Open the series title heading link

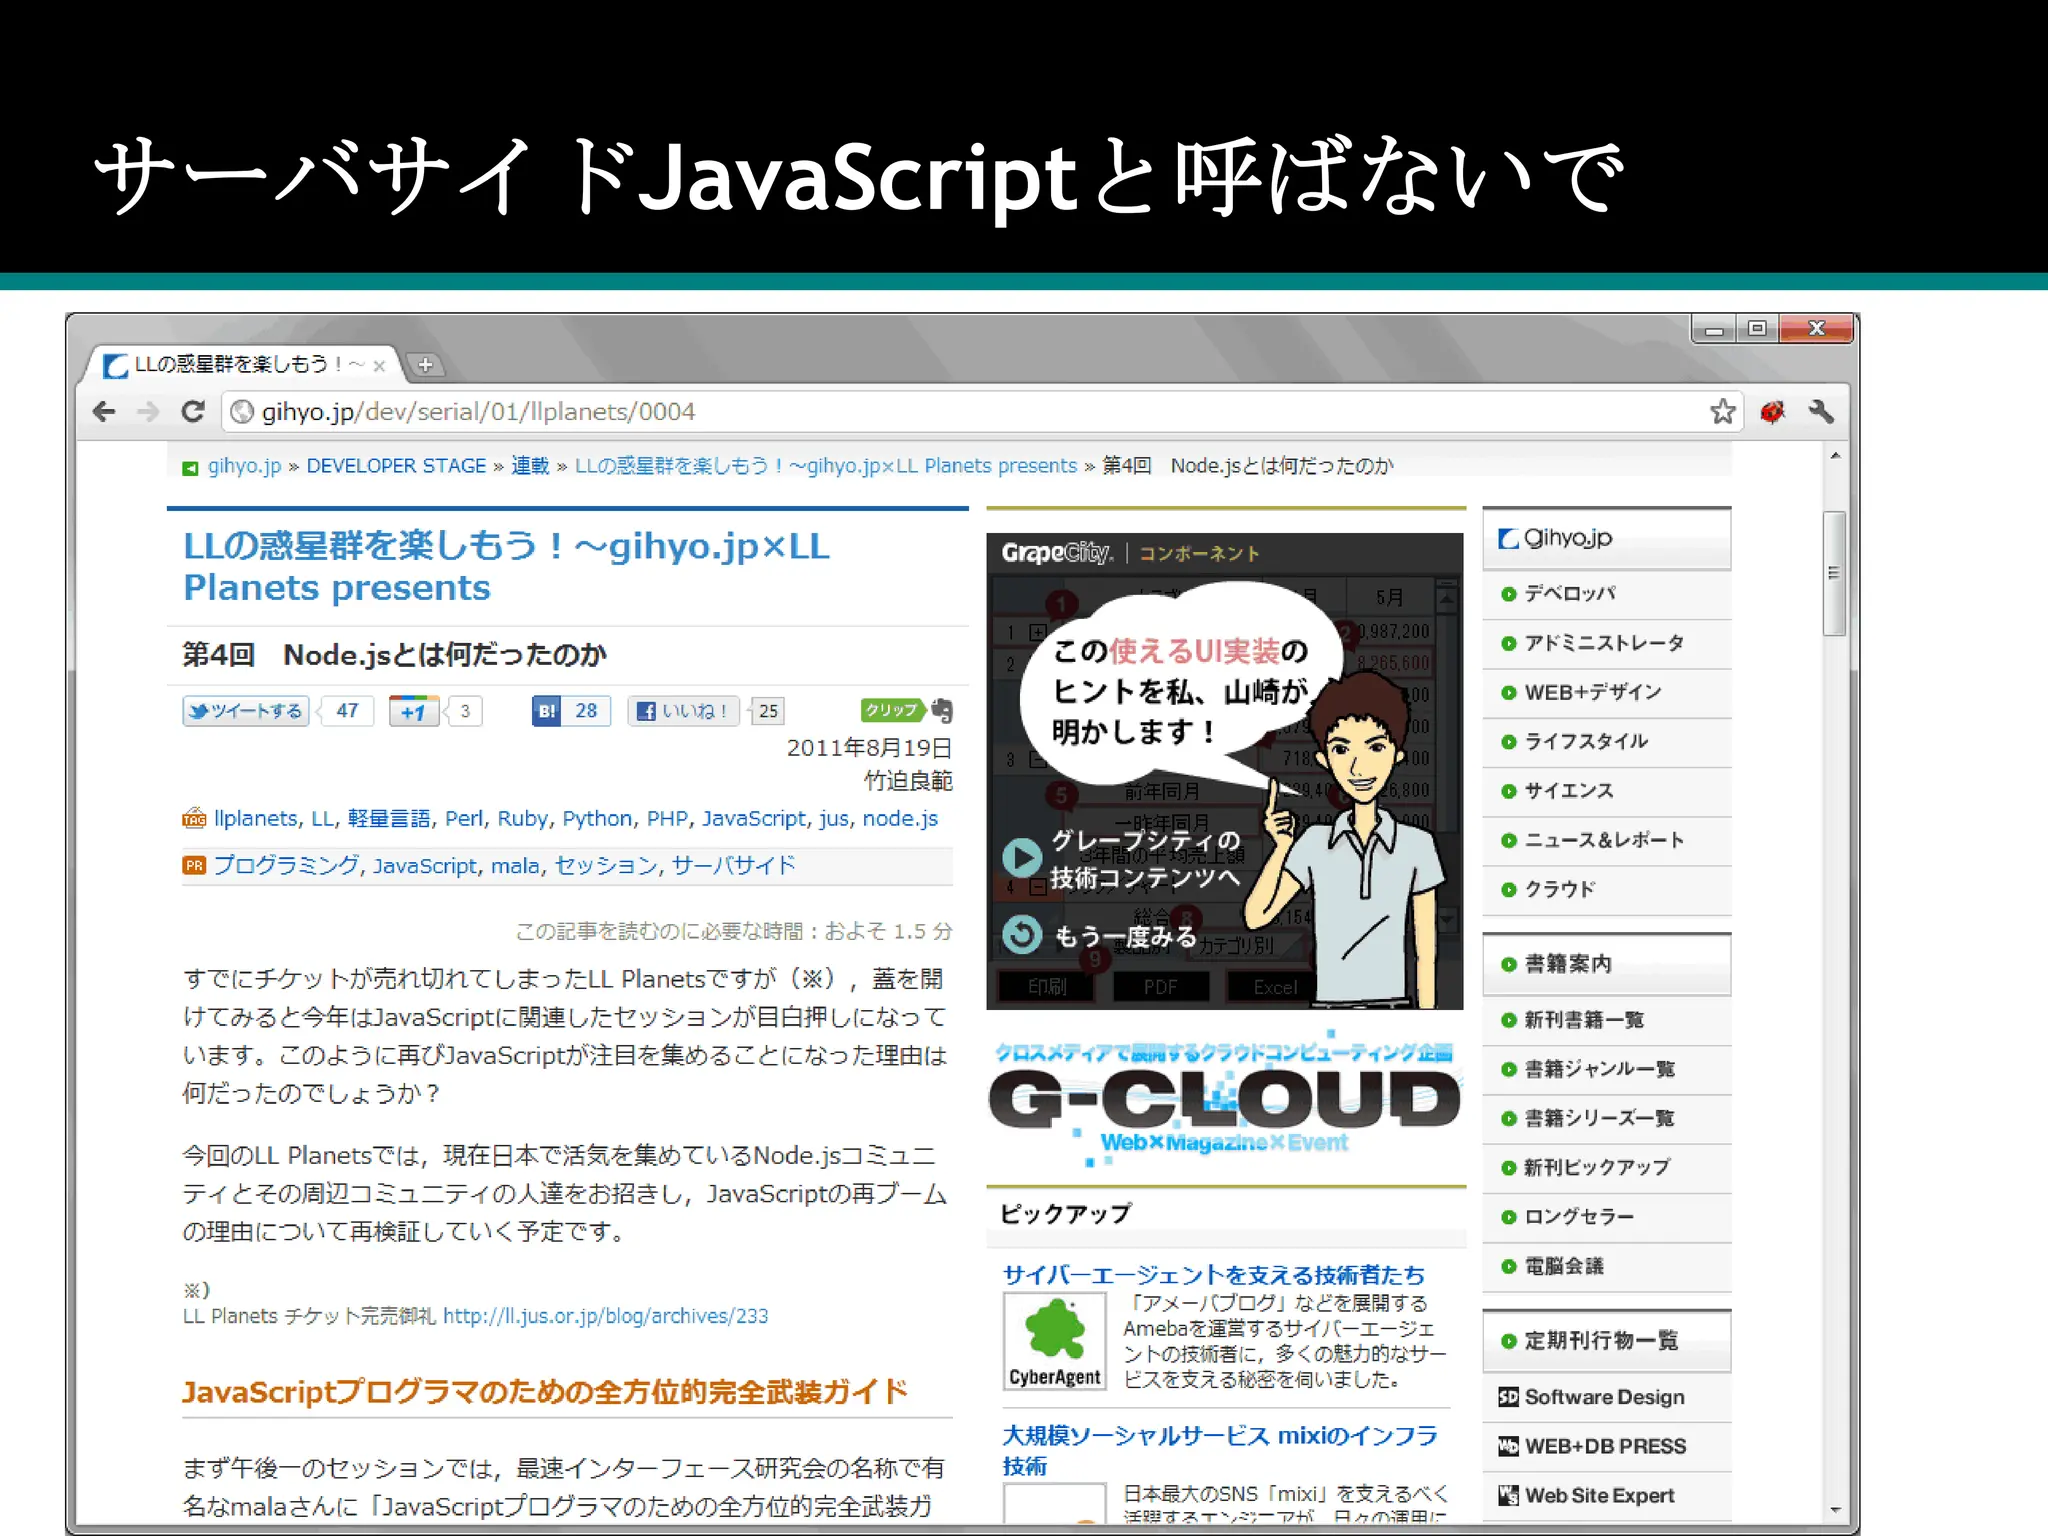point(506,566)
